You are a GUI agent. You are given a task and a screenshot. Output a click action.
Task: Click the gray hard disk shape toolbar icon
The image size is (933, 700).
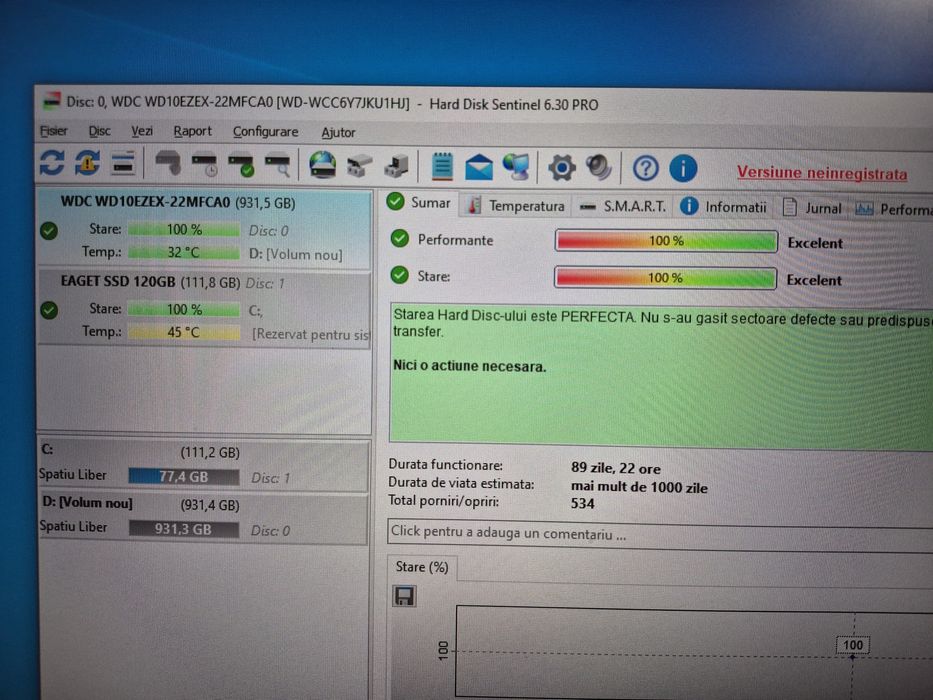[168, 163]
